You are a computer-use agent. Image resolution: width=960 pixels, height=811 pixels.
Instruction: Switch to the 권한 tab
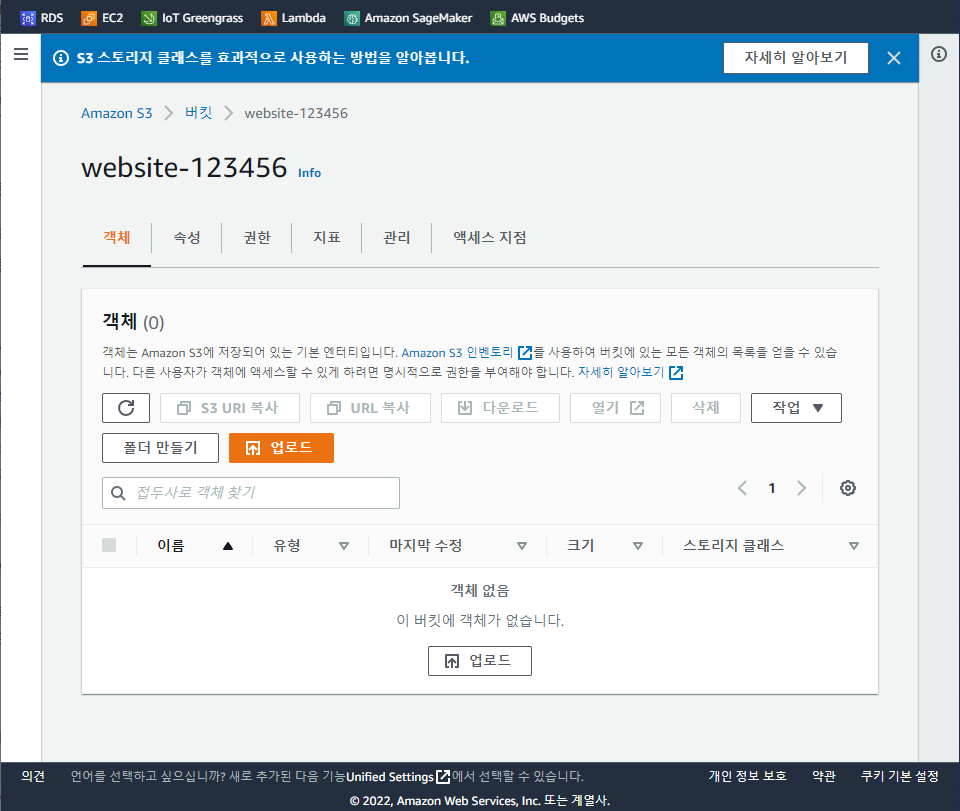point(257,237)
